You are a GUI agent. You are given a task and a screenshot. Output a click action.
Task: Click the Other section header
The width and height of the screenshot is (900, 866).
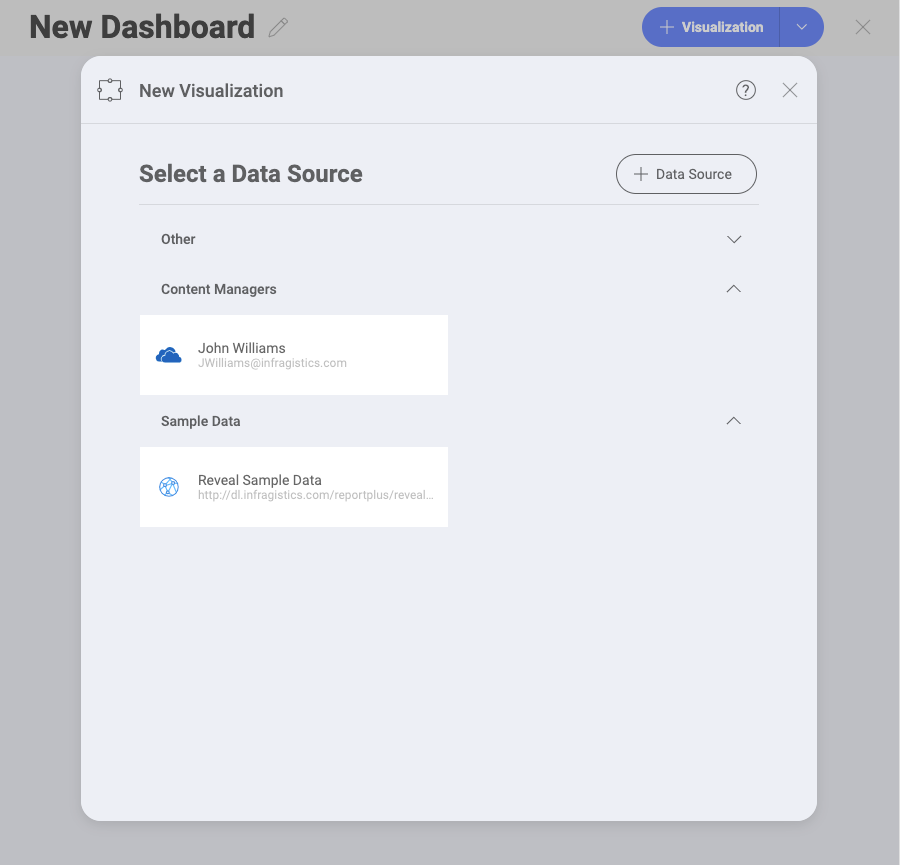(x=178, y=239)
